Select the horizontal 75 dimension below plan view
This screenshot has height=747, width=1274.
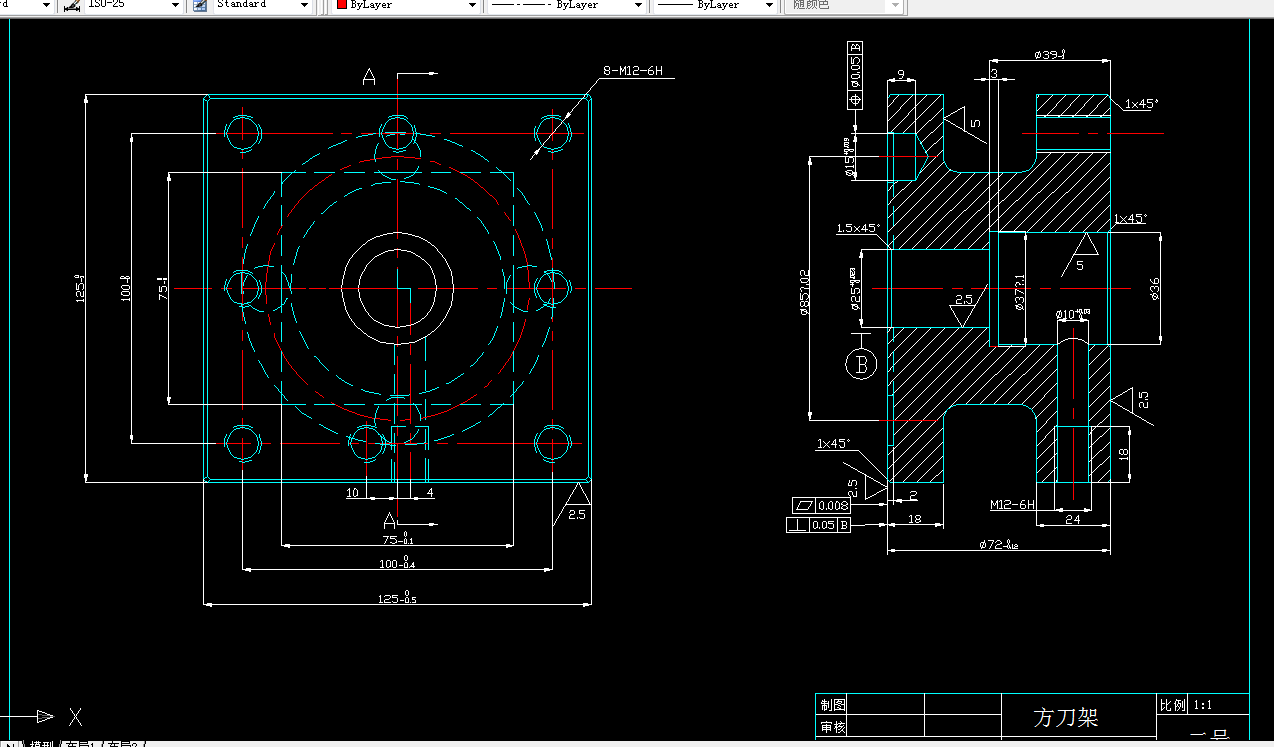point(397,539)
